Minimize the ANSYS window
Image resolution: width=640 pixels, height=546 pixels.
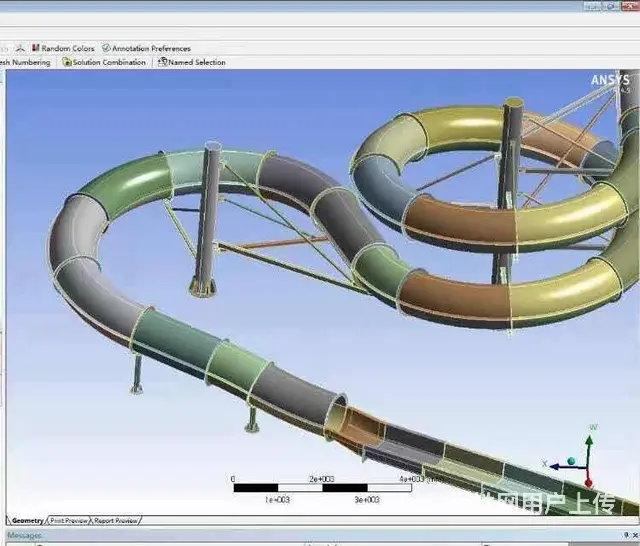[592, 6]
